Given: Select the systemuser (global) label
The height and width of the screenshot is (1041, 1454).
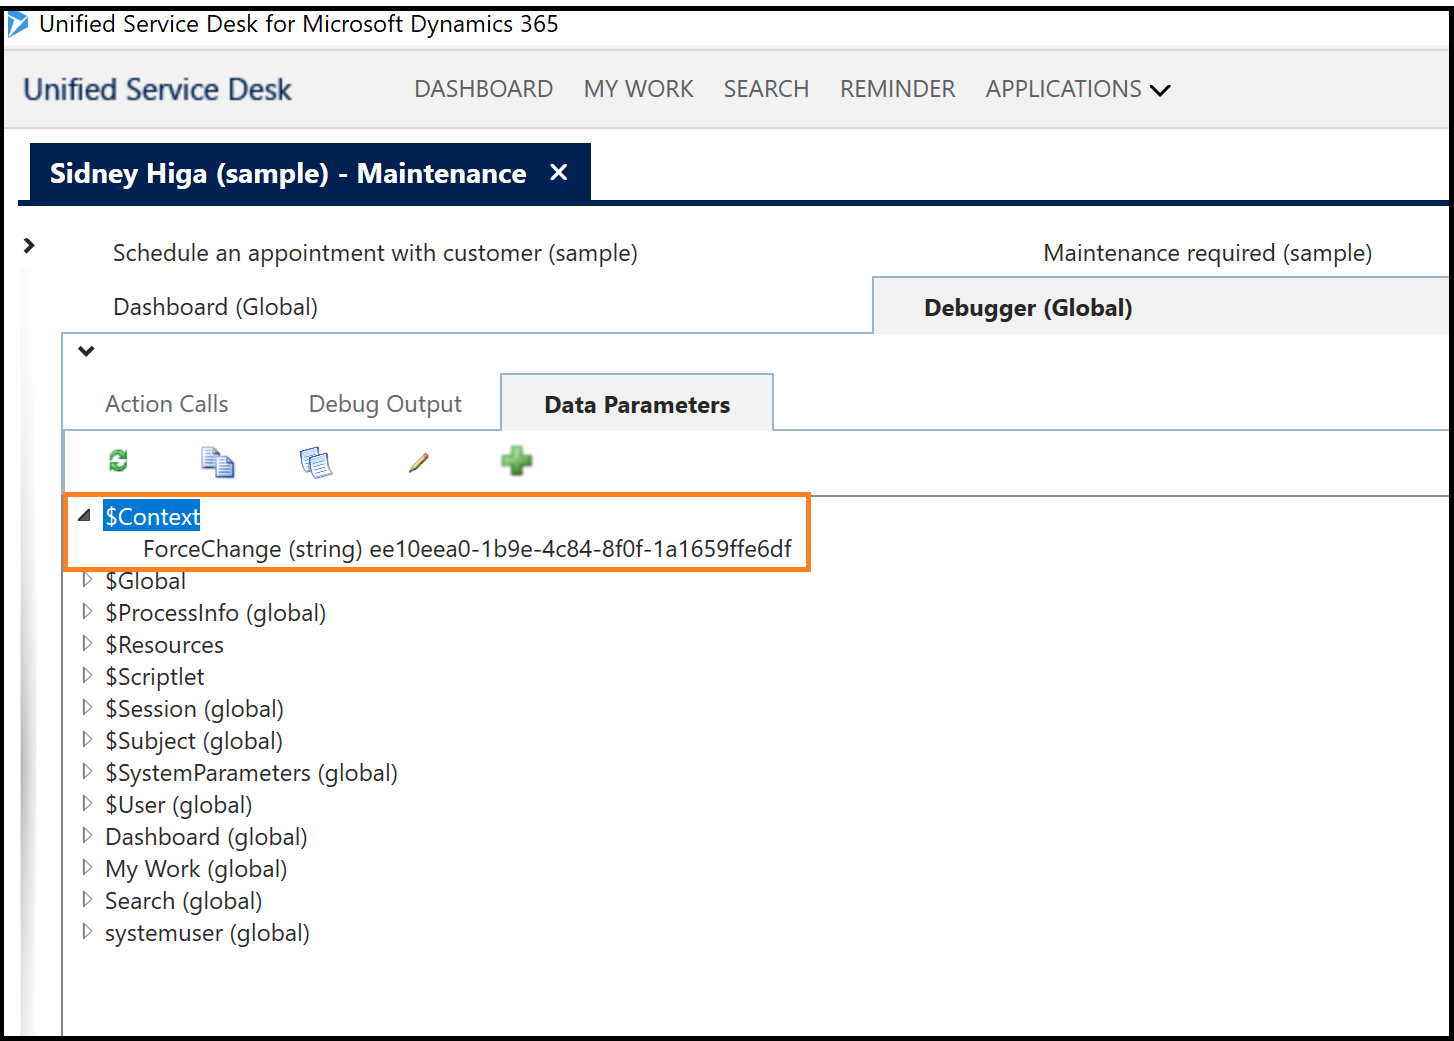Looking at the screenshot, I should tap(207, 933).
